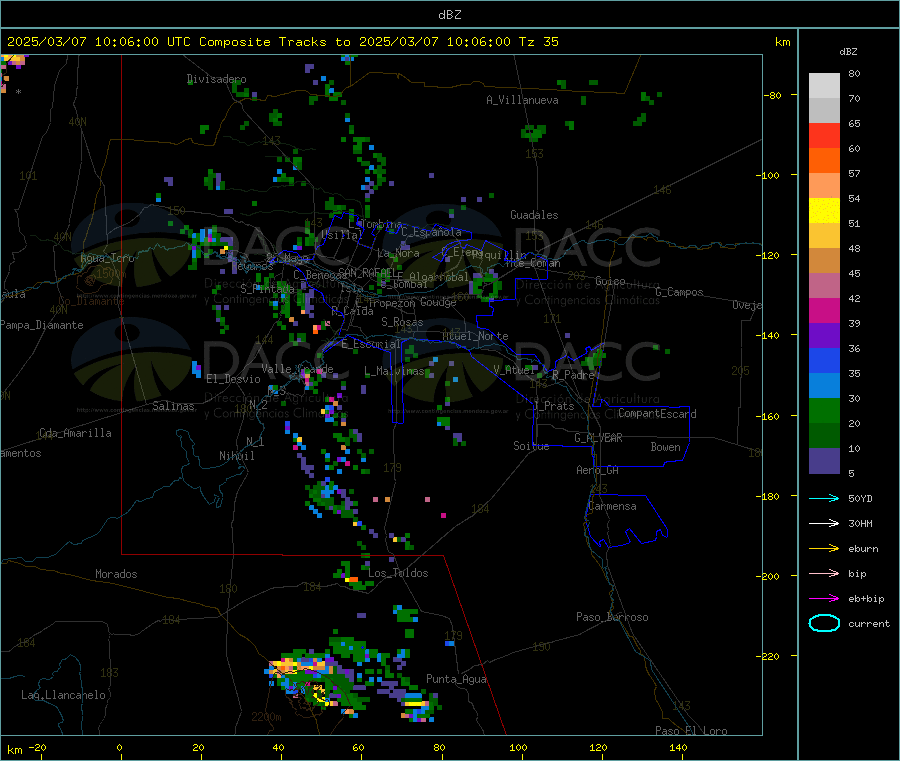The width and height of the screenshot is (900, 761).
Task: Click the 'Morados' map label
Action: click(x=116, y=574)
